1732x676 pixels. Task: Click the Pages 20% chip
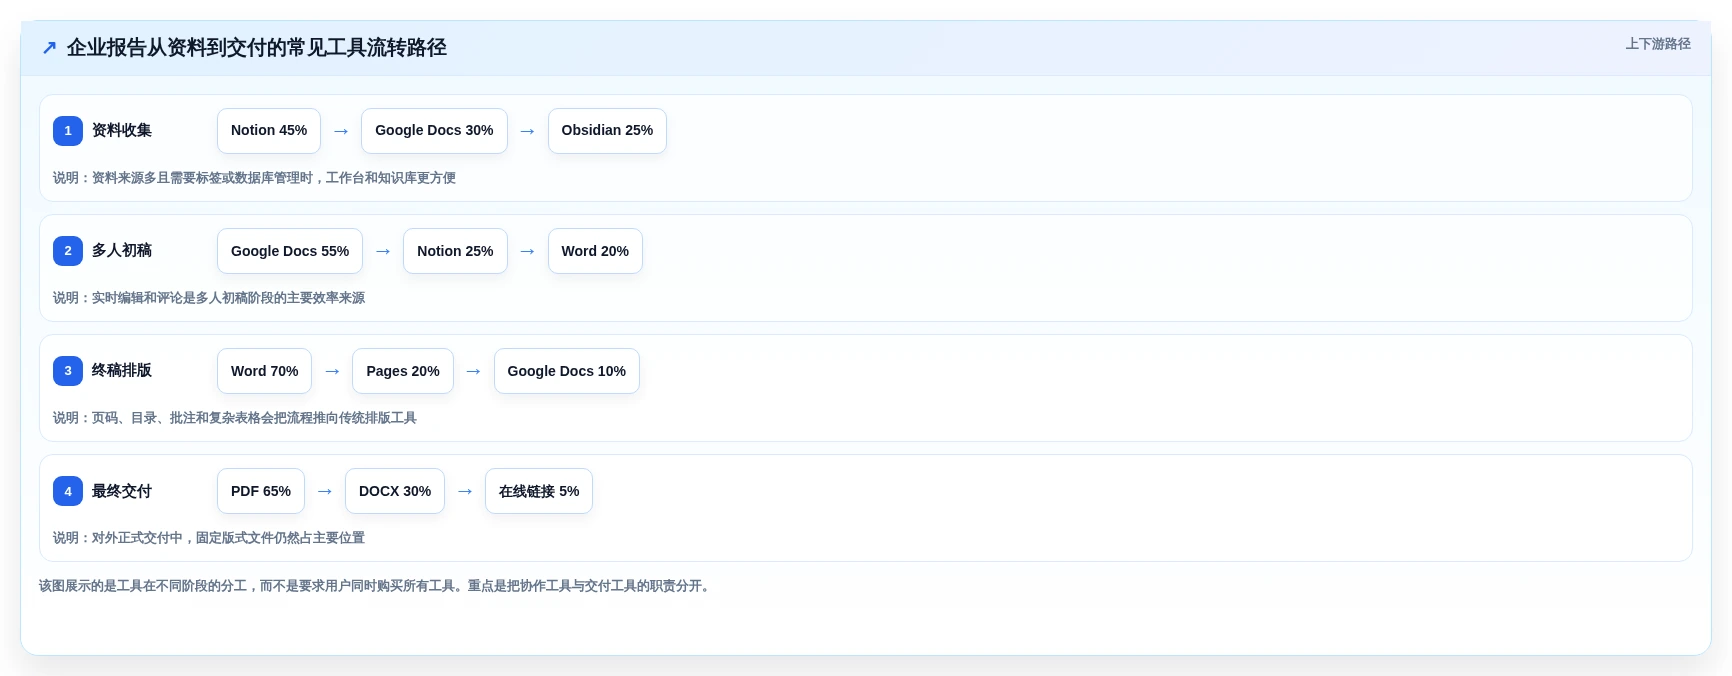[x=403, y=371]
